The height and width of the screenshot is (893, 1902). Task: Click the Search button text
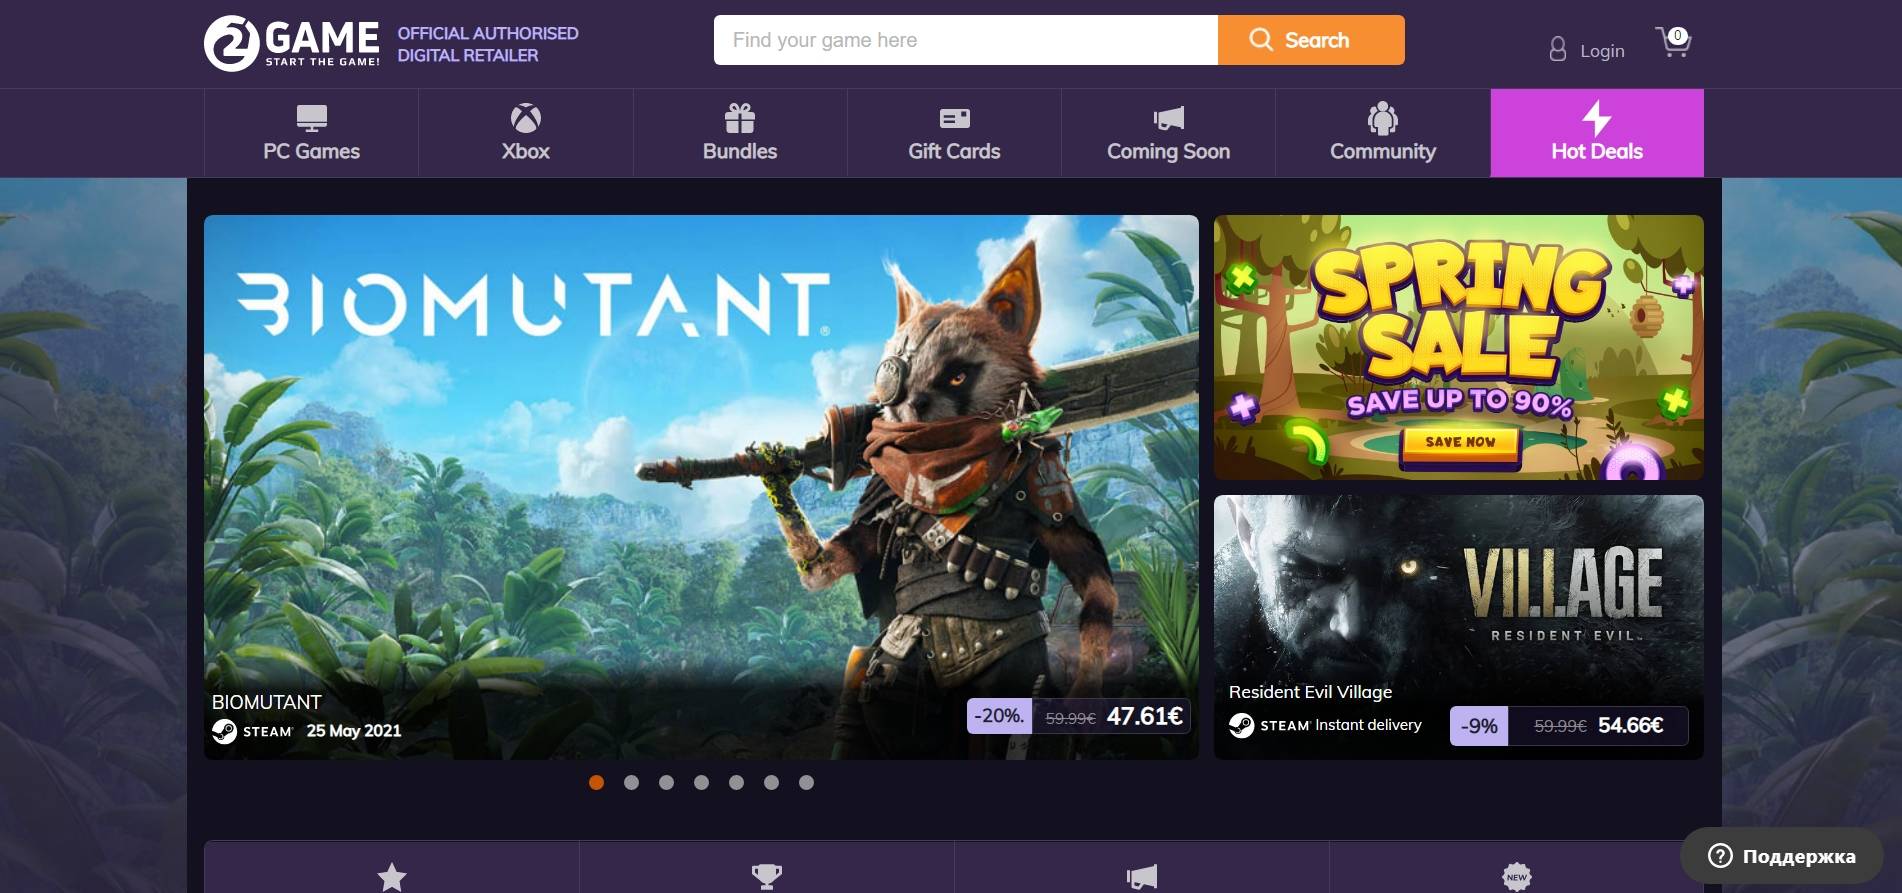point(1317,40)
